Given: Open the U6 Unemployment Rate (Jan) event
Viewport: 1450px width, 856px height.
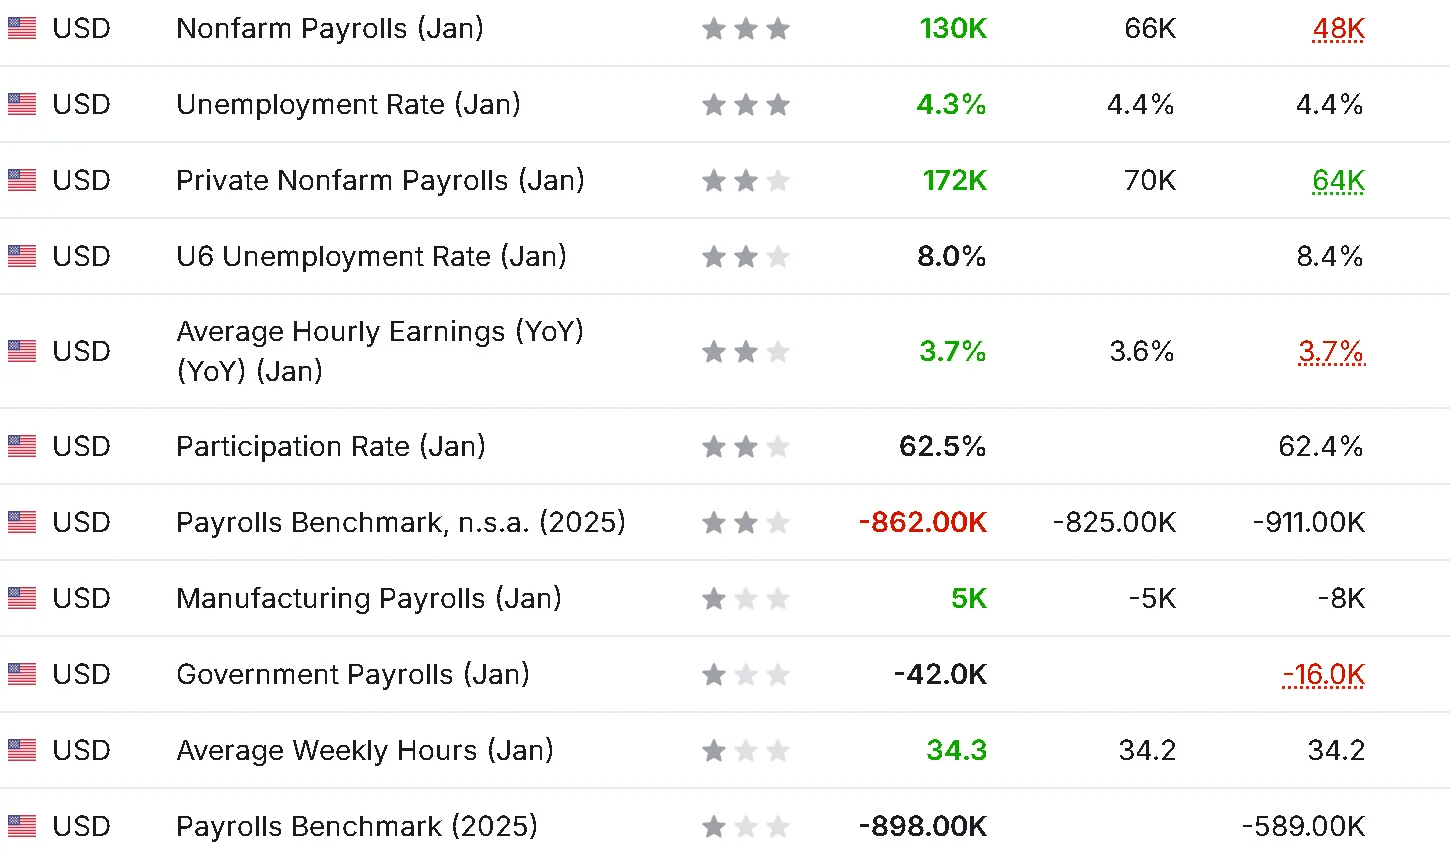Looking at the screenshot, I should click(371, 256).
